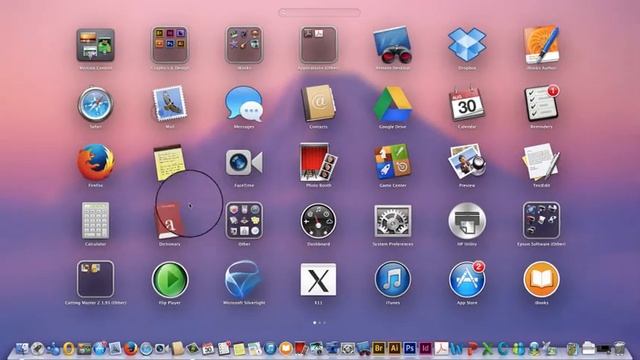The width and height of the screenshot is (640, 360).
Task: Launch the X11 app
Action: [318, 280]
